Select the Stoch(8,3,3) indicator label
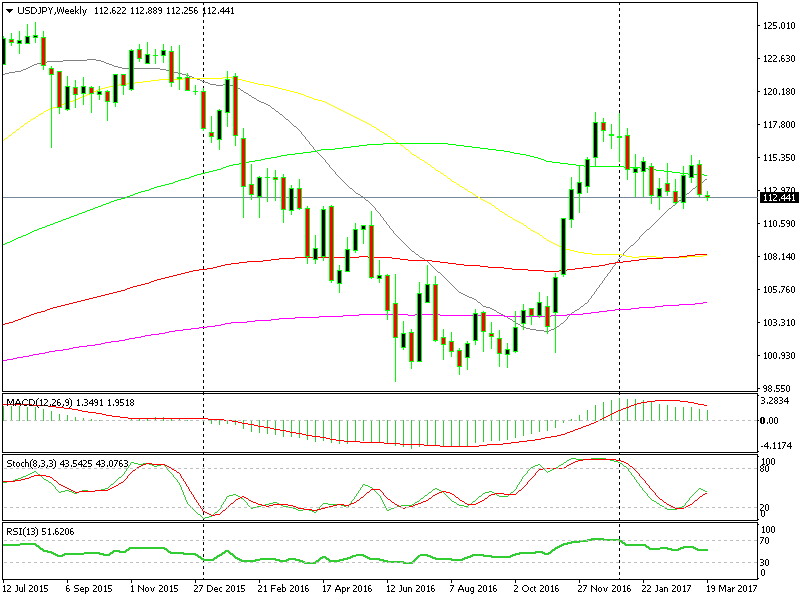Viewport: 800px width, 600px height. coord(31,464)
